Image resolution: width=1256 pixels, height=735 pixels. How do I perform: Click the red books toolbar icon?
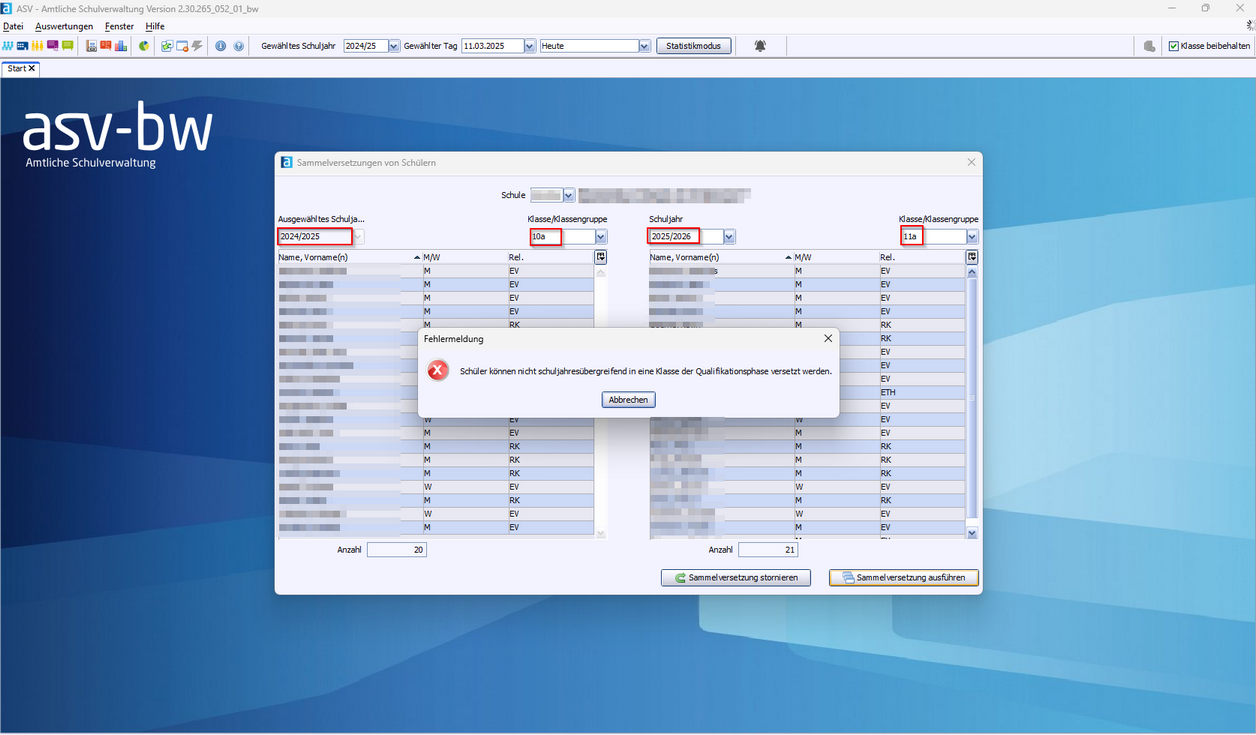click(105, 46)
